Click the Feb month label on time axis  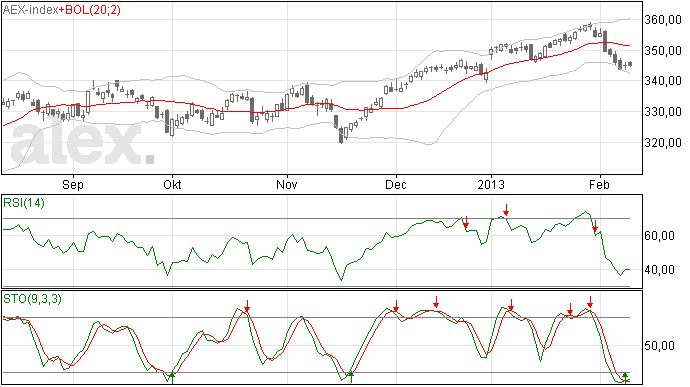599,184
